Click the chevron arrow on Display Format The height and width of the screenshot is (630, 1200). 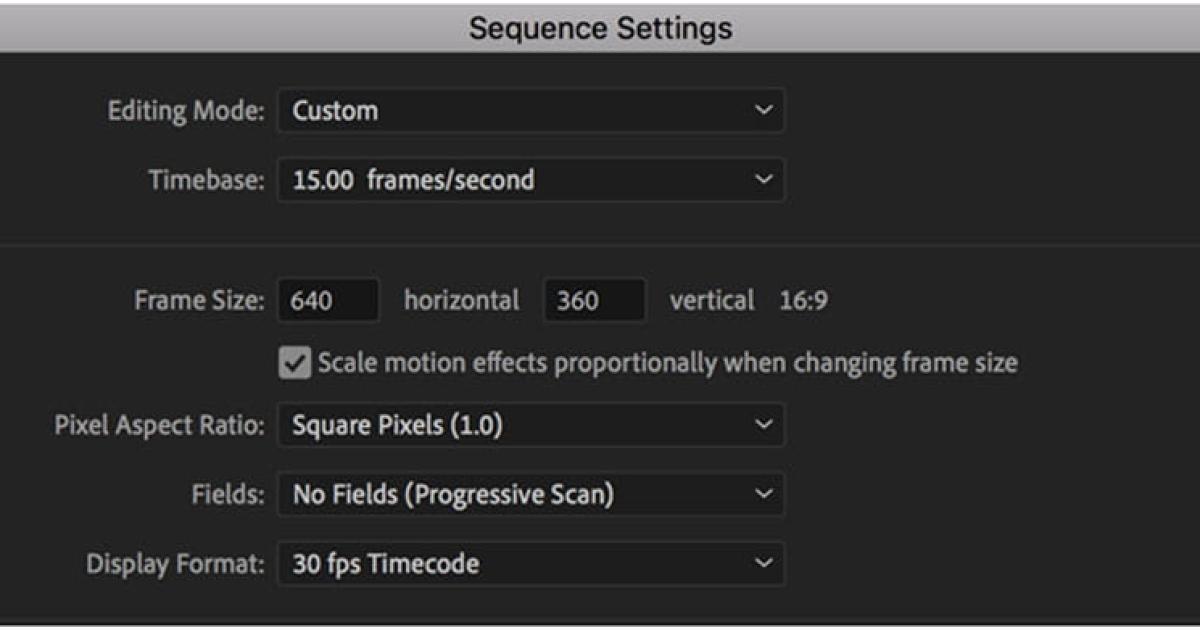pos(763,564)
